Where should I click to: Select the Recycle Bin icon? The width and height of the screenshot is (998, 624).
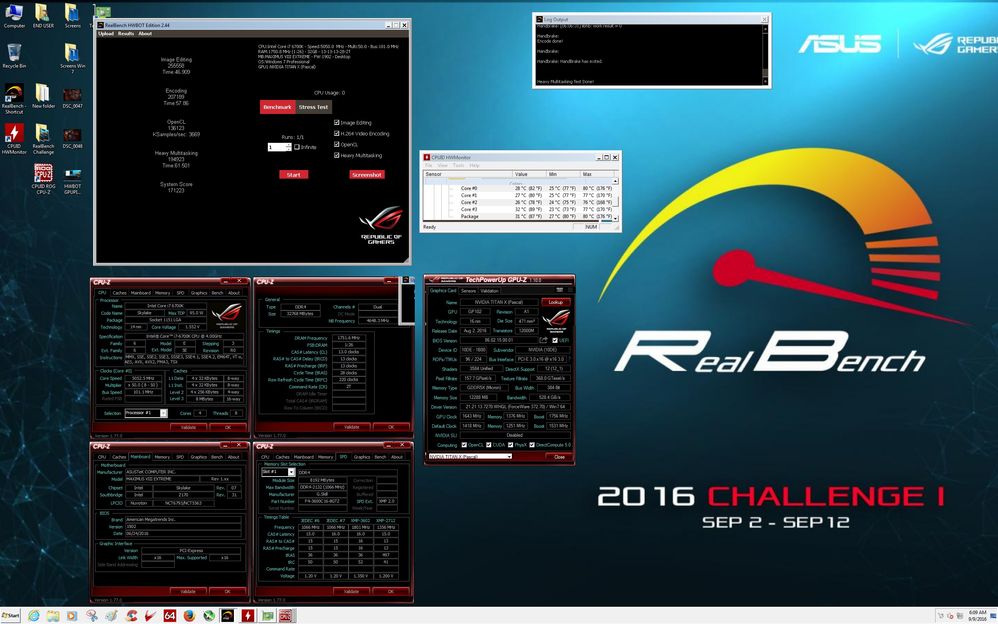[x=14, y=56]
